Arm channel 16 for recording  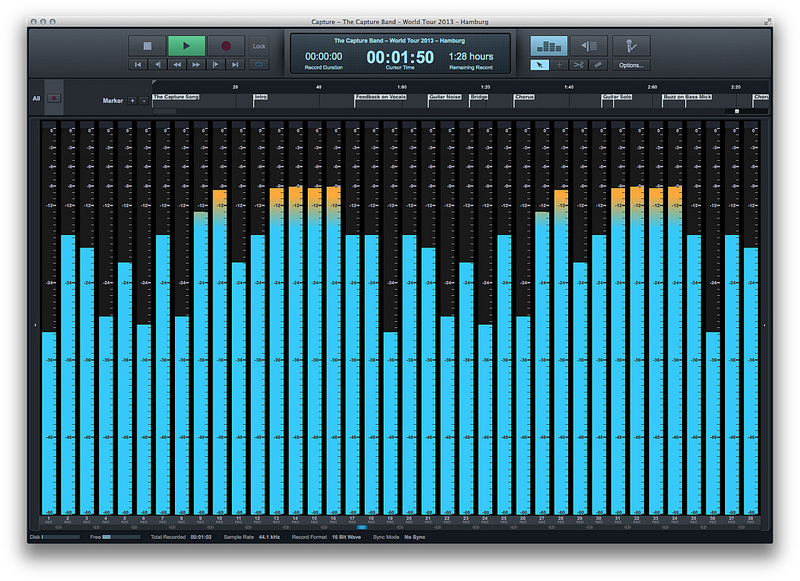tap(333, 522)
